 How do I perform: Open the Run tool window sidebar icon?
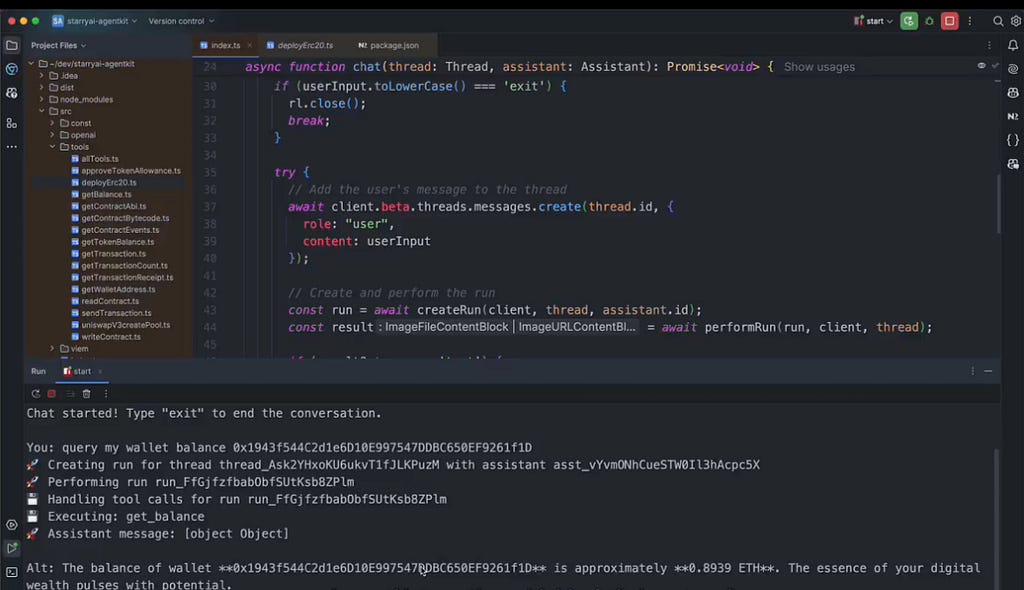click(x=12, y=548)
